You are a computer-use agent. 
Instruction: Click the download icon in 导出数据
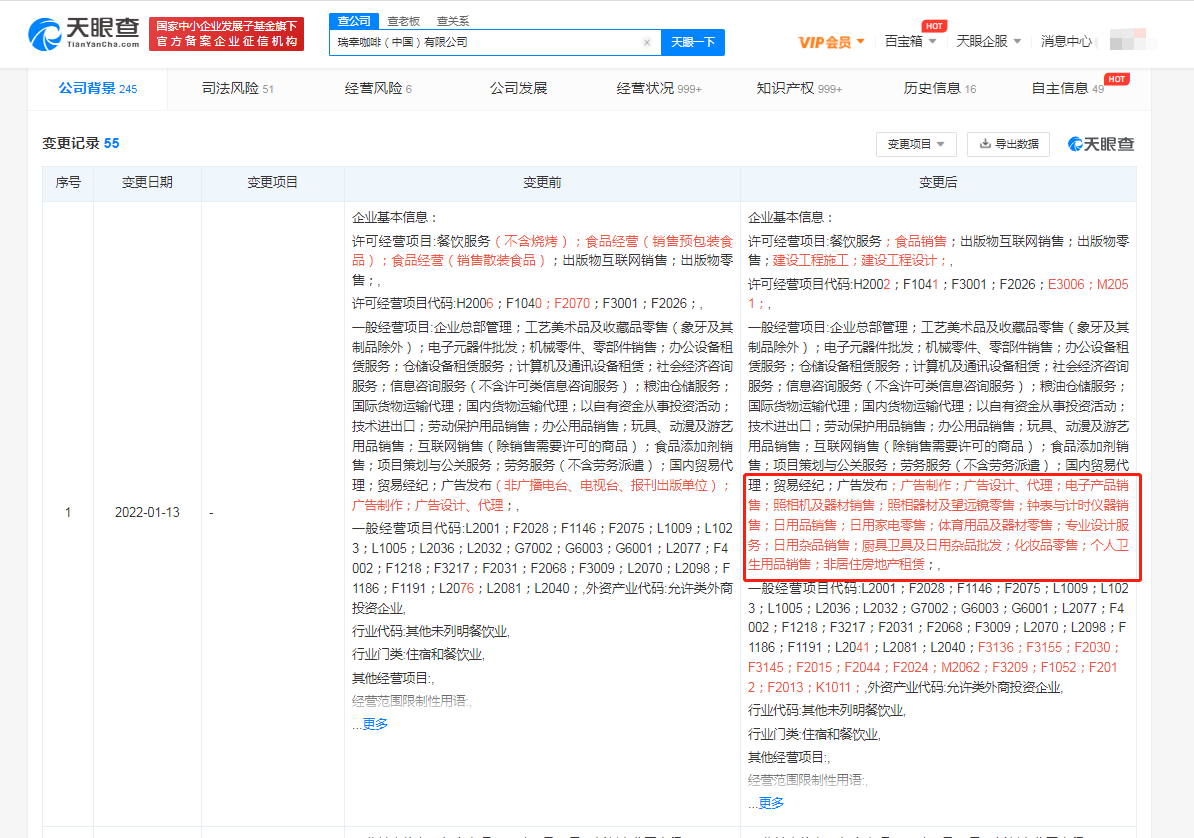pyautogui.click(x=985, y=144)
